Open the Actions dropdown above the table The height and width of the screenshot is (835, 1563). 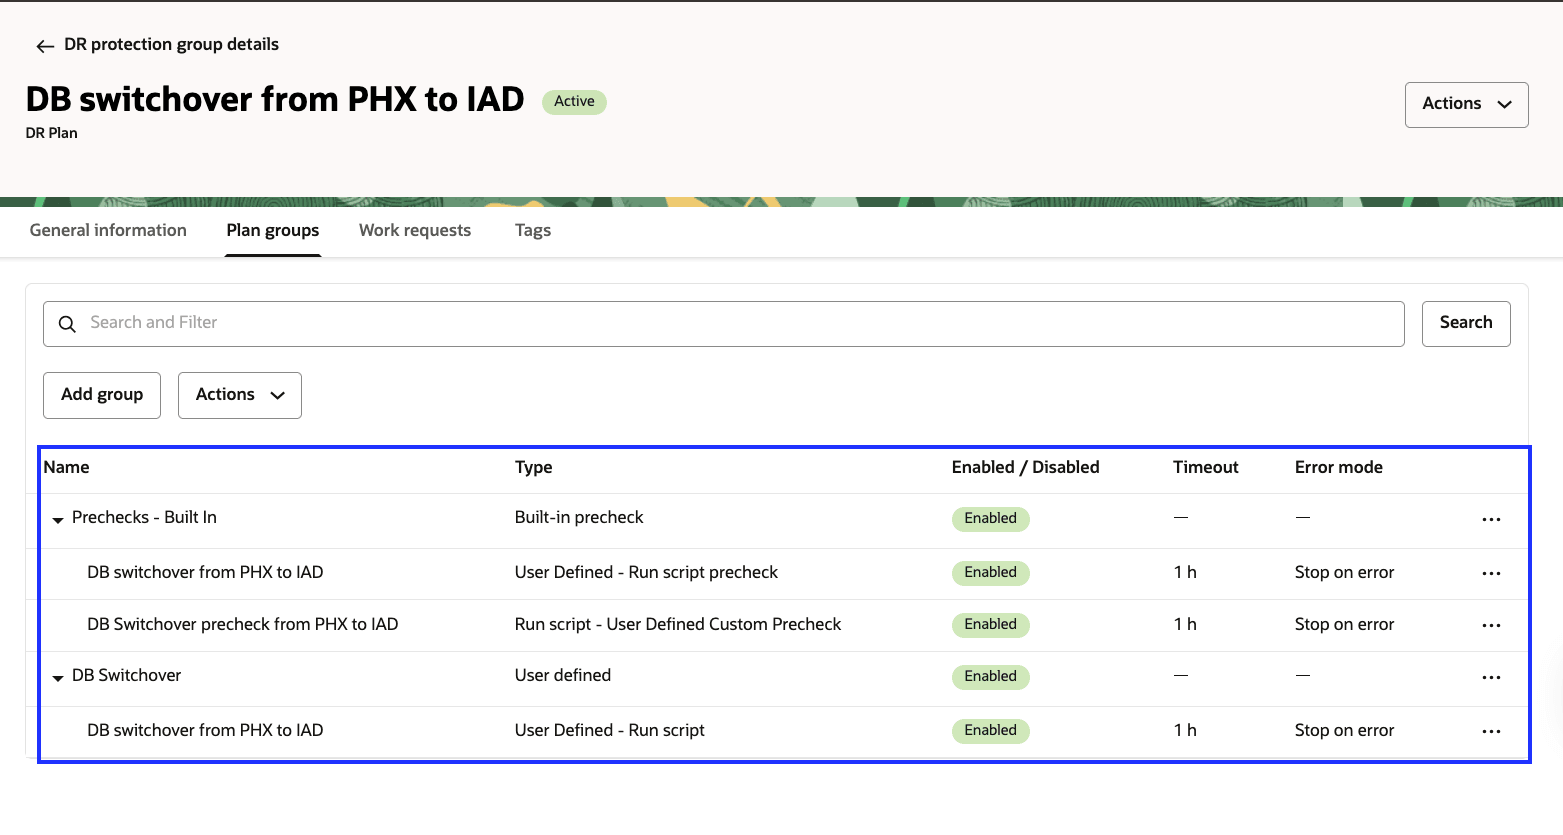[239, 395]
